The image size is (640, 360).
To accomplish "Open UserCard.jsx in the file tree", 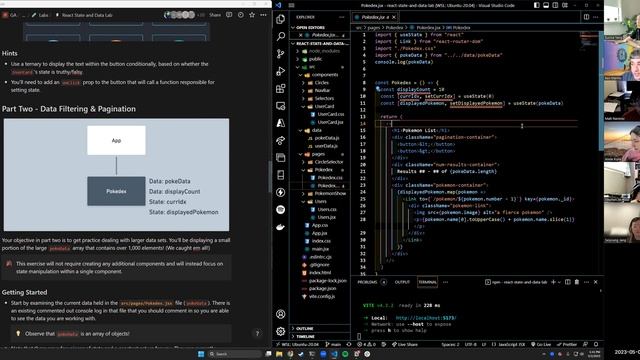I will [x=330, y=122].
